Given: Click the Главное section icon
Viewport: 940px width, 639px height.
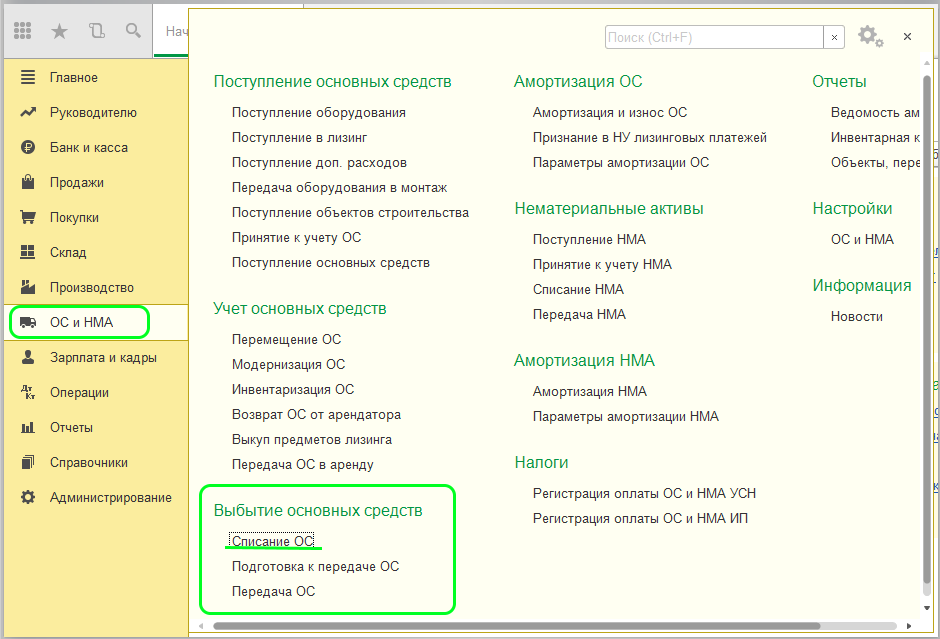Looking at the screenshot, I should [x=28, y=77].
